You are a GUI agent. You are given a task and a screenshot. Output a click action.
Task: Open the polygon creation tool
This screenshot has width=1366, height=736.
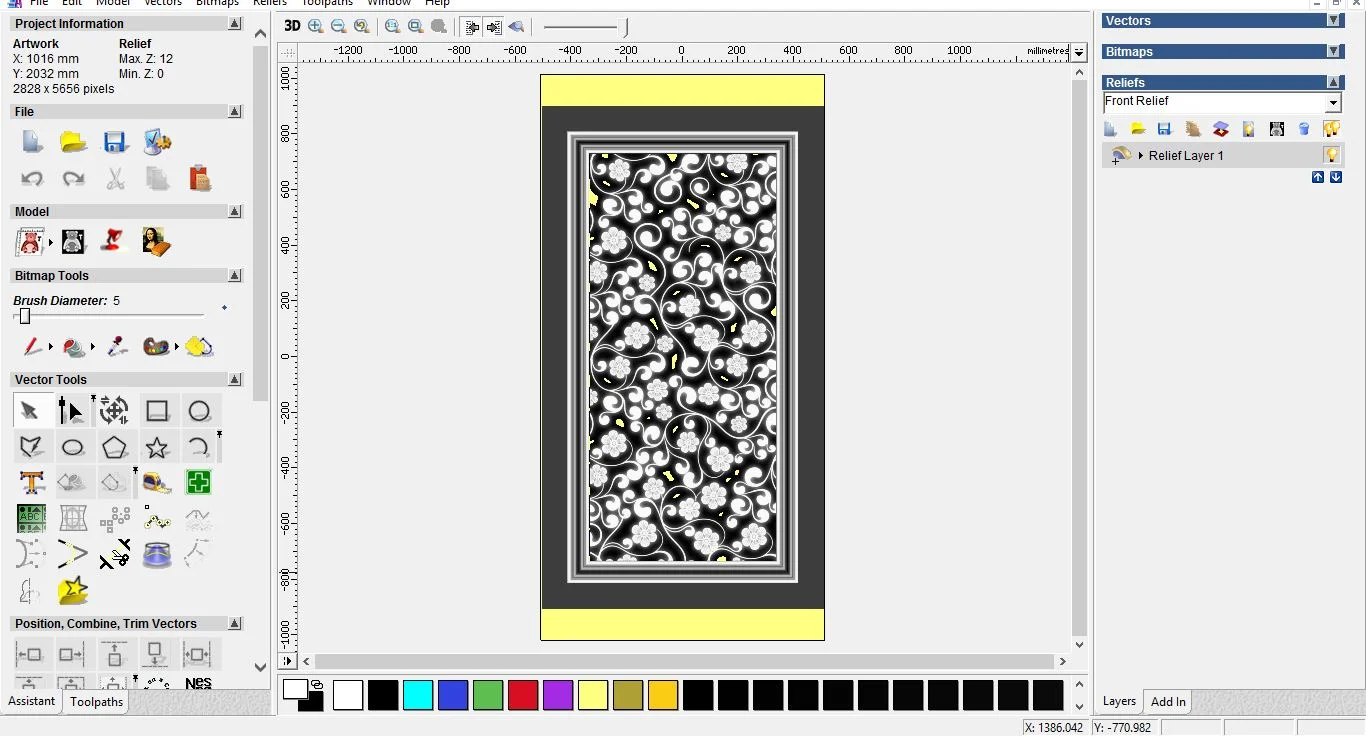coord(115,447)
